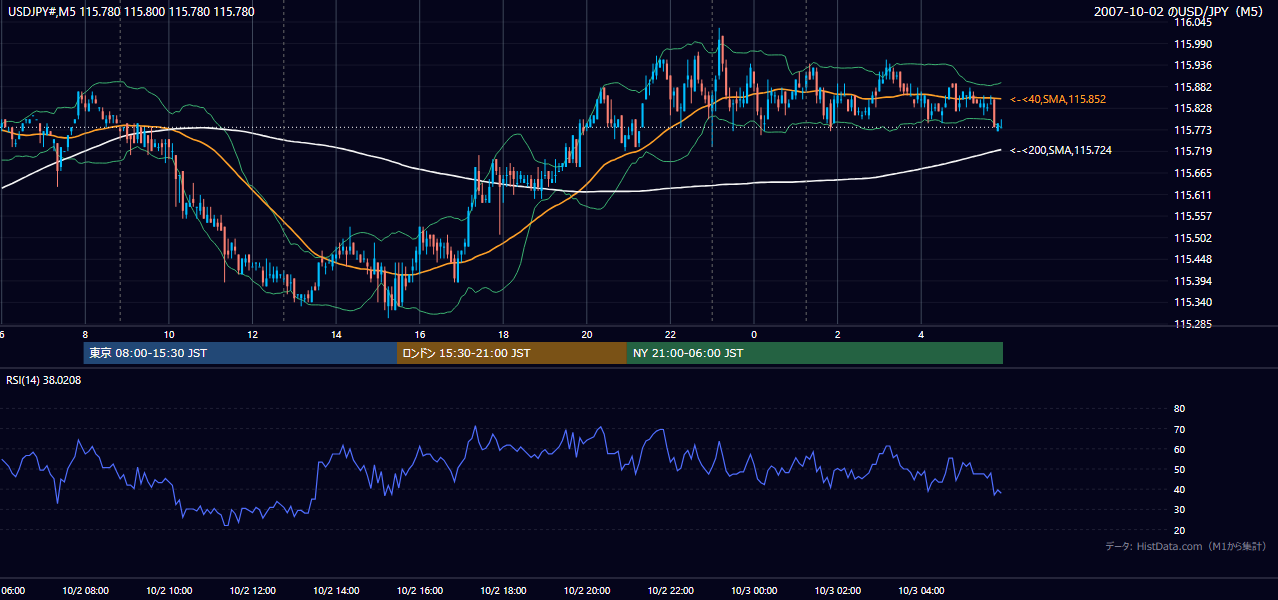Image resolution: width=1278 pixels, height=600 pixels.
Task: Click the 10/3 00:00 bottom time label
Action: pyautogui.click(x=754, y=591)
